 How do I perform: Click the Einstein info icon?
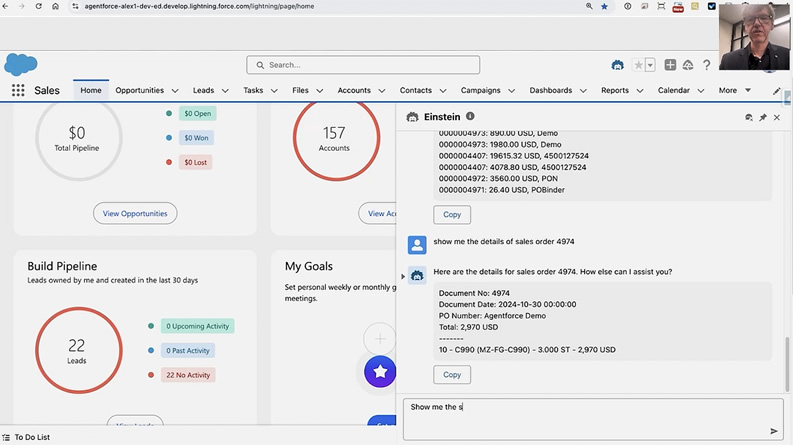tap(470, 116)
